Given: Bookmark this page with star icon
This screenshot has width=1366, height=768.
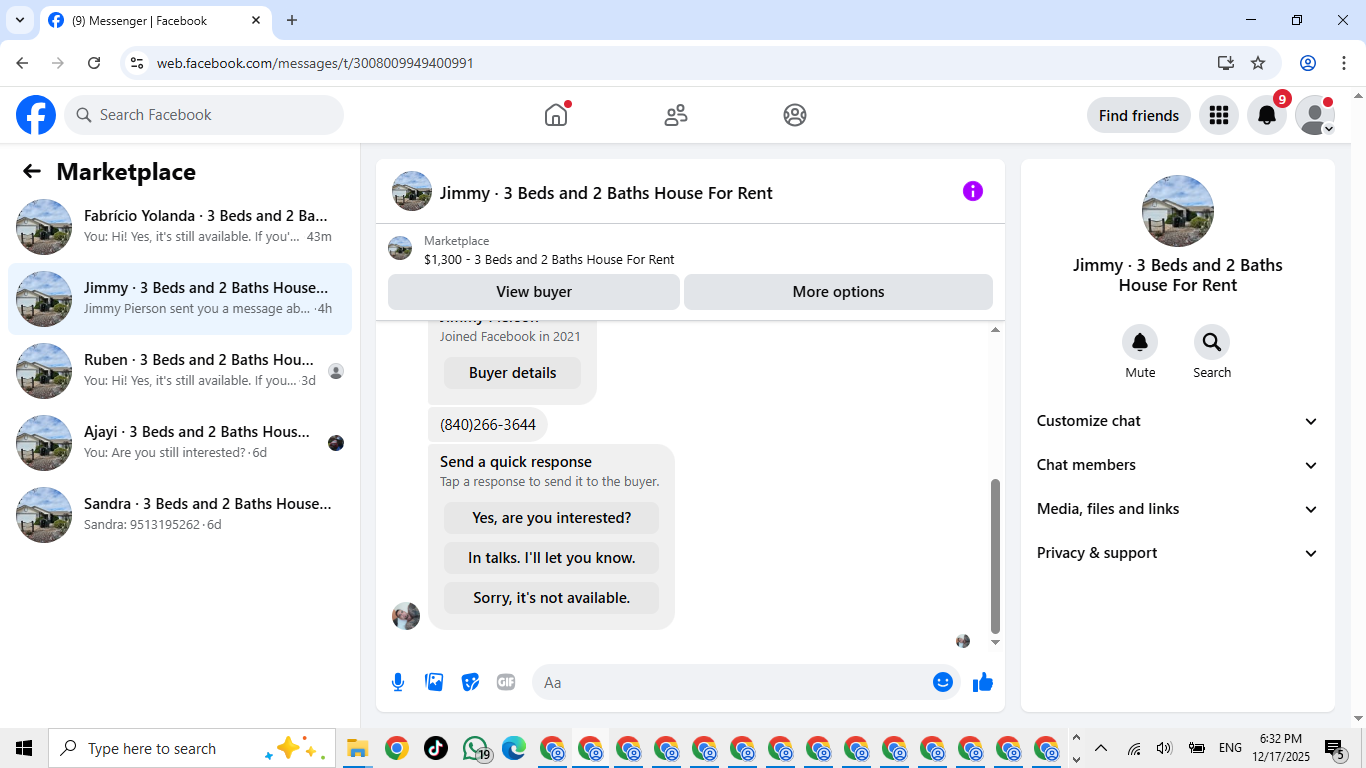Looking at the screenshot, I should (1258, 63).
